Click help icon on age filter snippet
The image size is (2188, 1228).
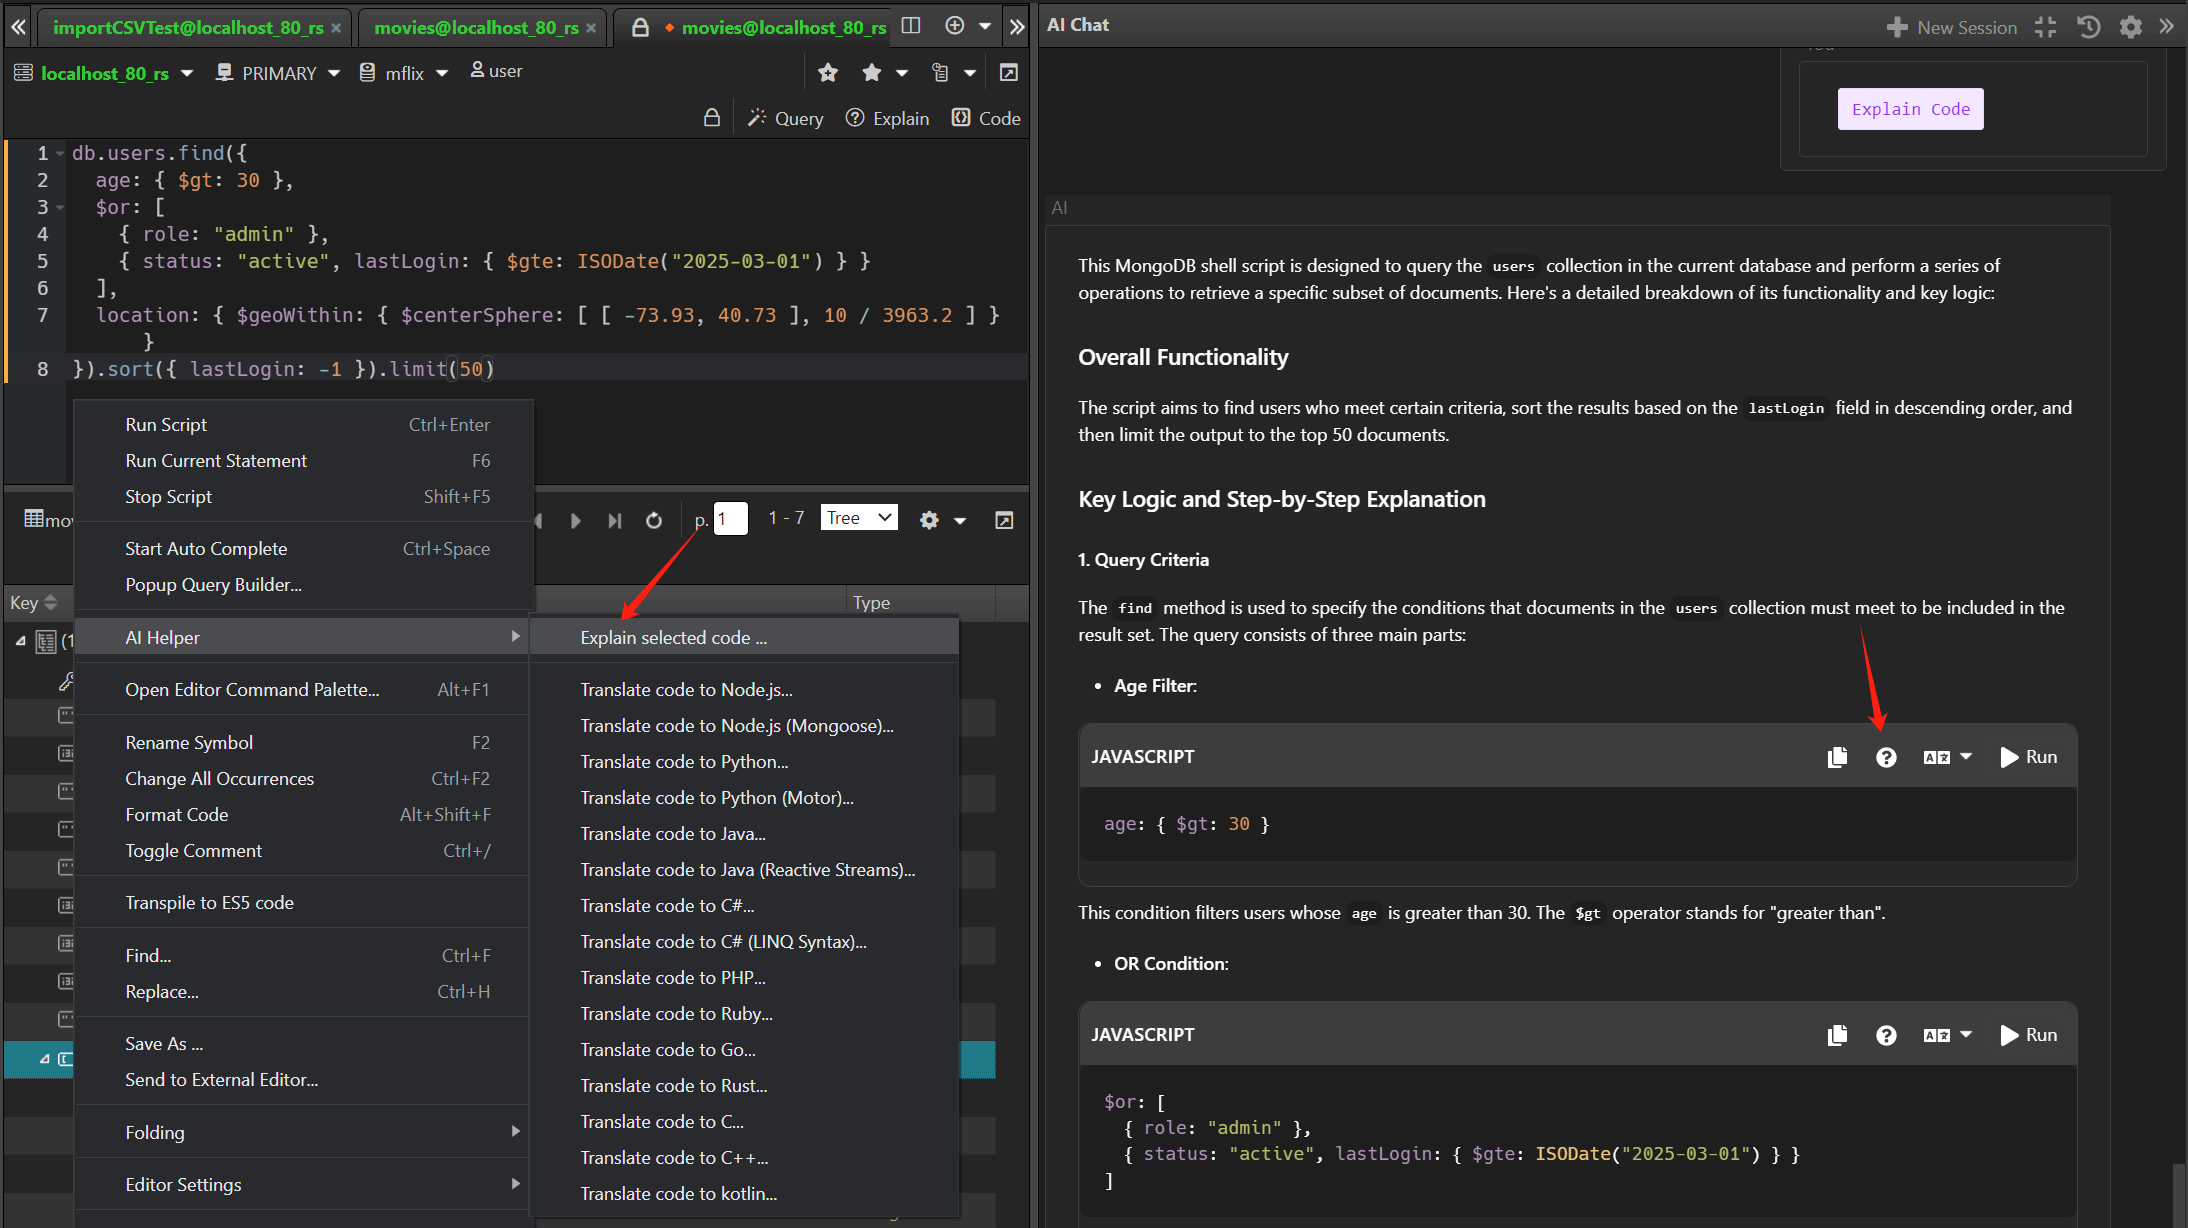pyautogui.click(x=1886, y=757)
